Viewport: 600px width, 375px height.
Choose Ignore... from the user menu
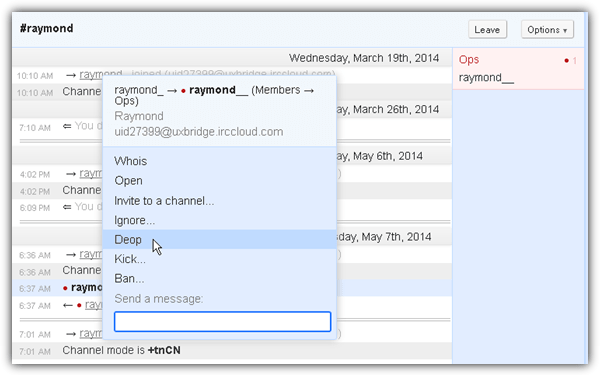[220, 220]
